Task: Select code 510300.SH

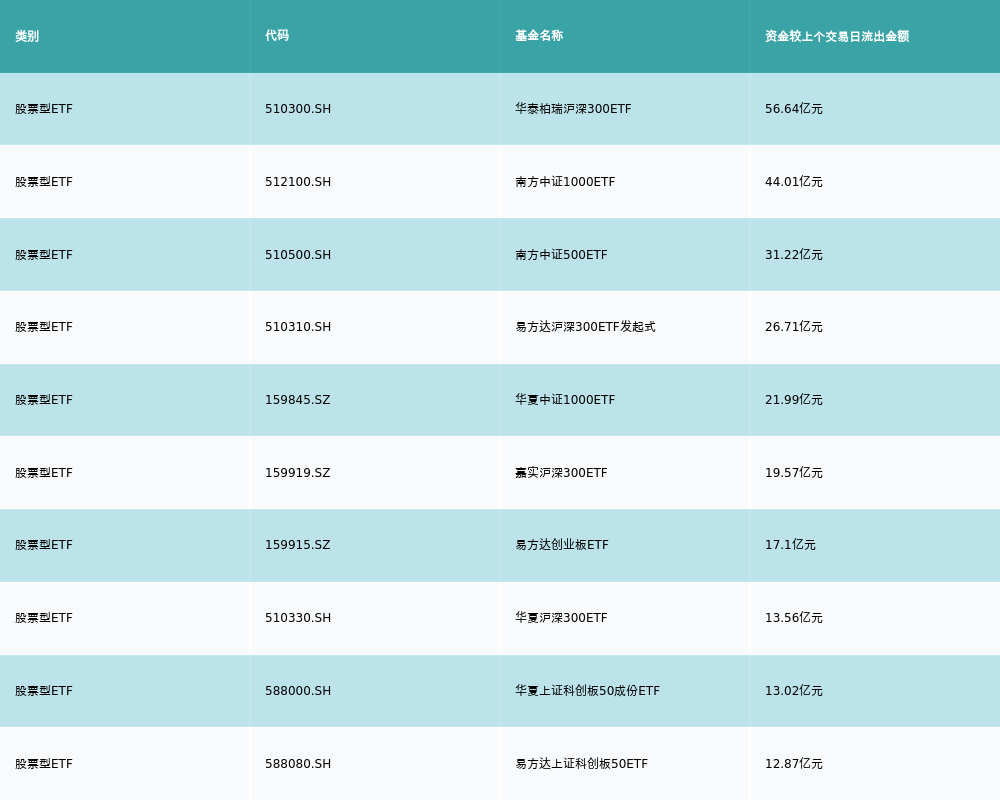Action: (298, 109)
